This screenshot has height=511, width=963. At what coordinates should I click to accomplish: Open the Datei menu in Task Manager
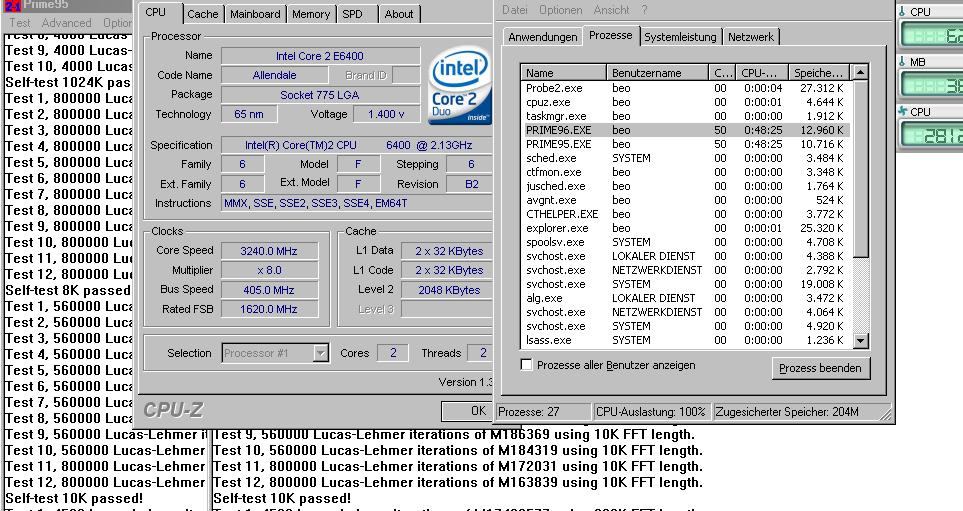click(515, 10)
